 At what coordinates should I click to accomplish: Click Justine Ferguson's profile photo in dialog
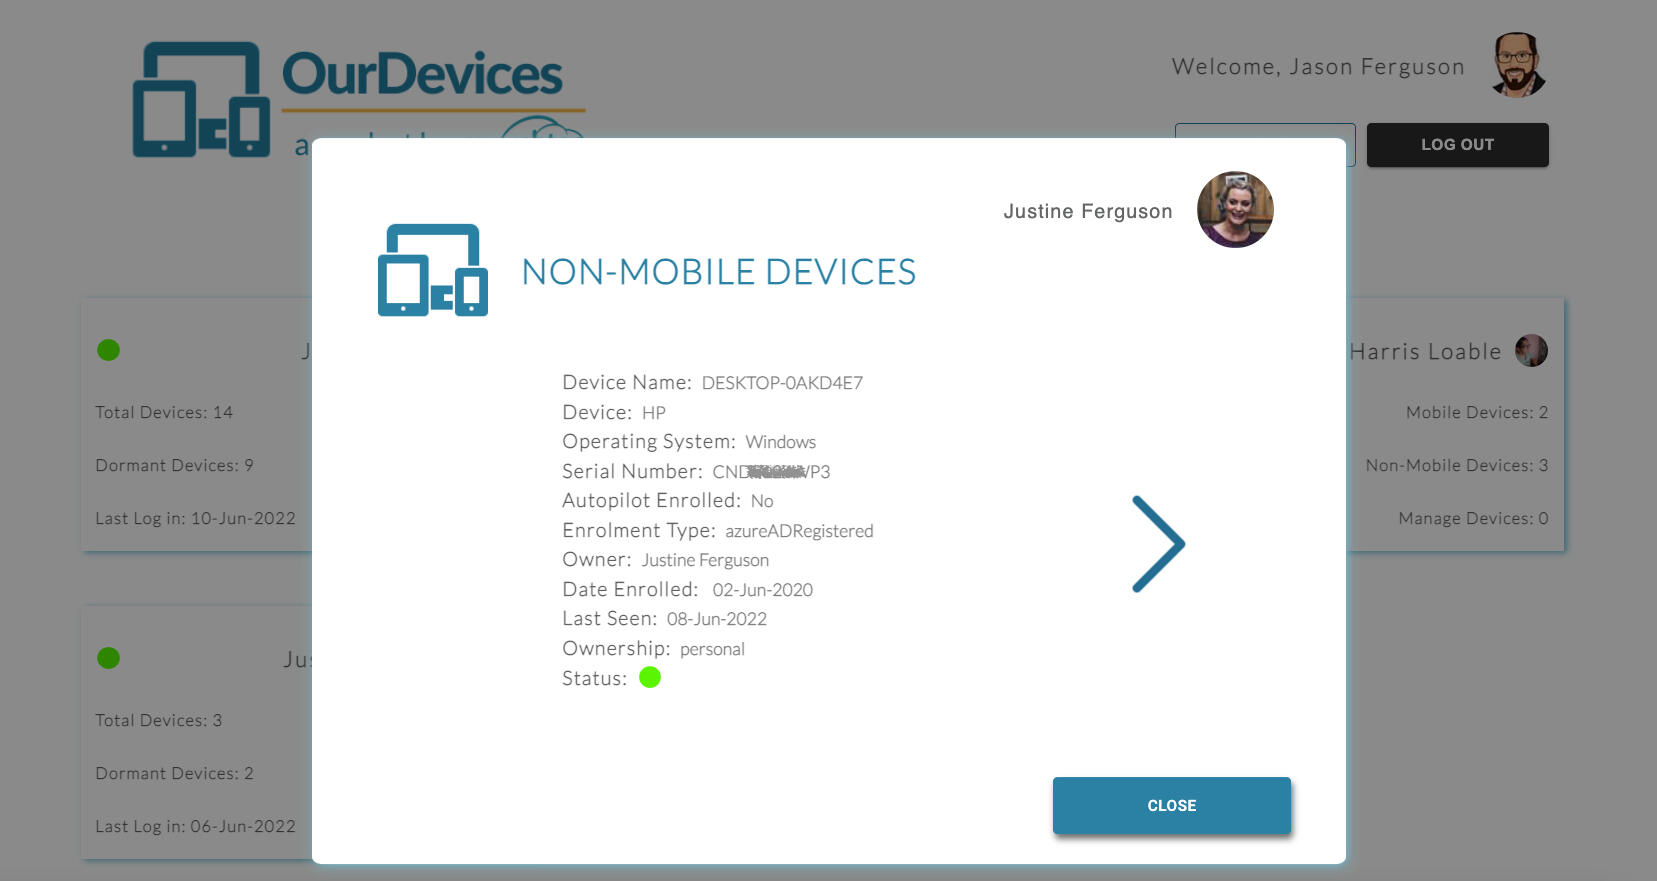click(1235, 210)
